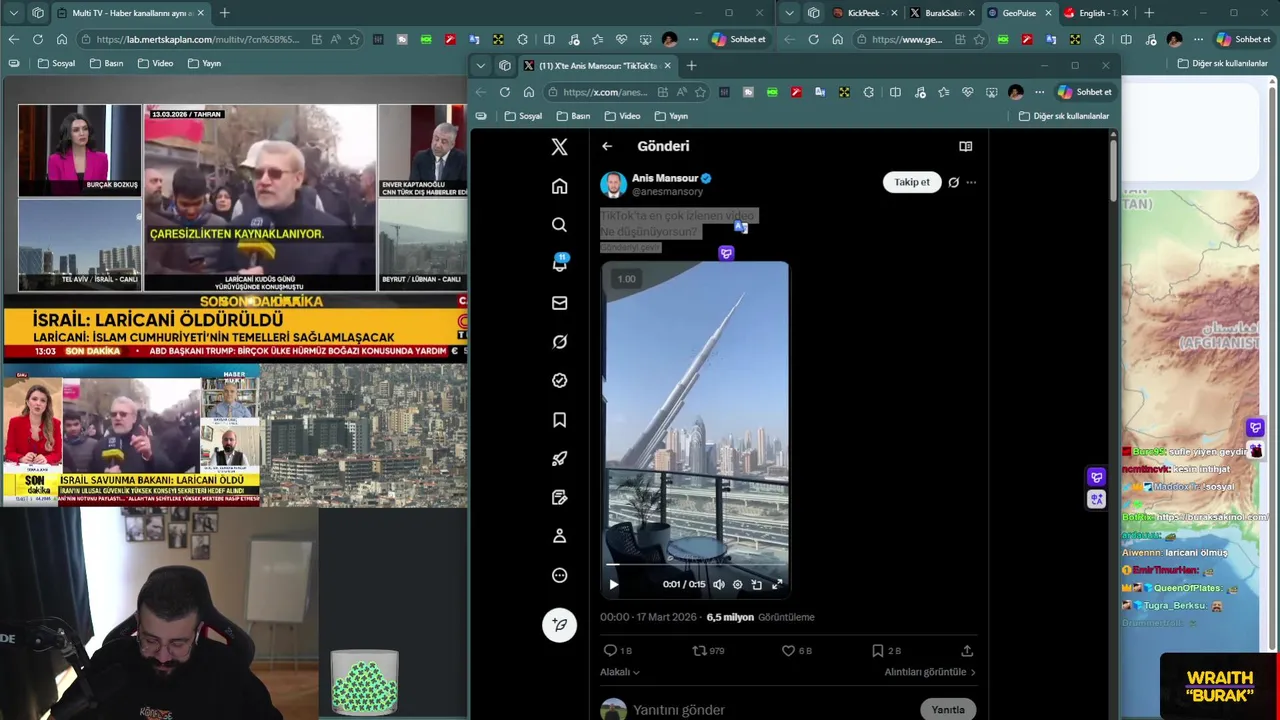Open verified checkmark icon in X sidebar
Image resolution: width=1280 pixels, height=720 pixels.
(559, 380)
